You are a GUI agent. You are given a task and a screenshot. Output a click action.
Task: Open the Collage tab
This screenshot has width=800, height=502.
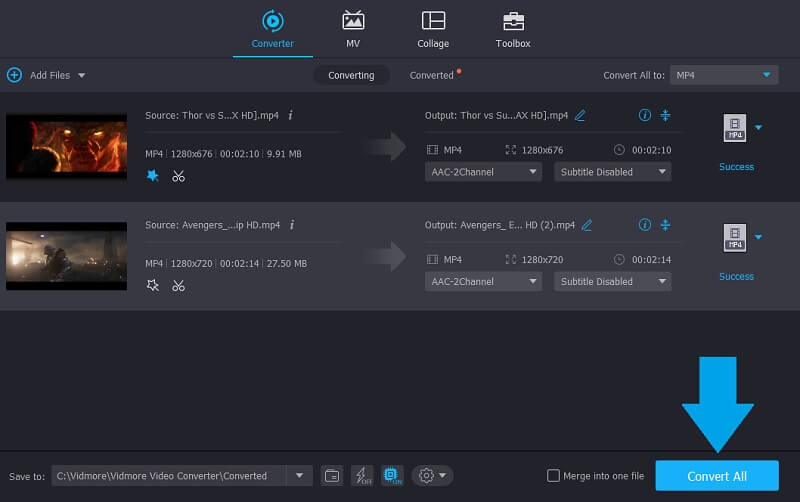pyautogui.click(x=433, y=29)
